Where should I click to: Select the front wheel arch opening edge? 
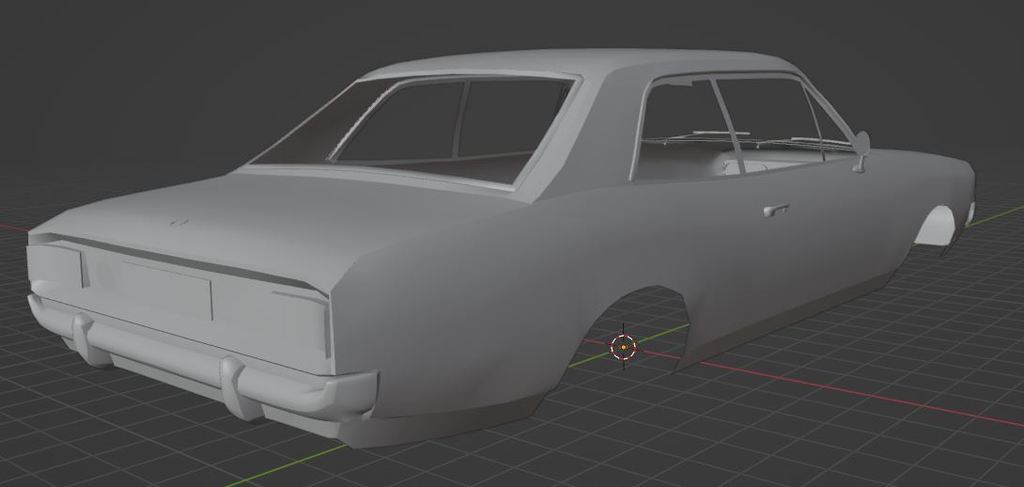tap(936, 227)
